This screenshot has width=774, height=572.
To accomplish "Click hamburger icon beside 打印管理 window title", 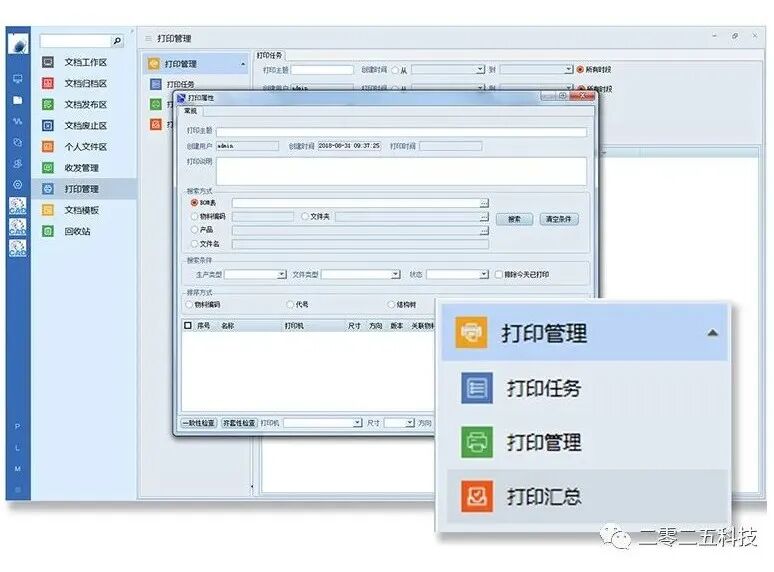I will point(148,38).
